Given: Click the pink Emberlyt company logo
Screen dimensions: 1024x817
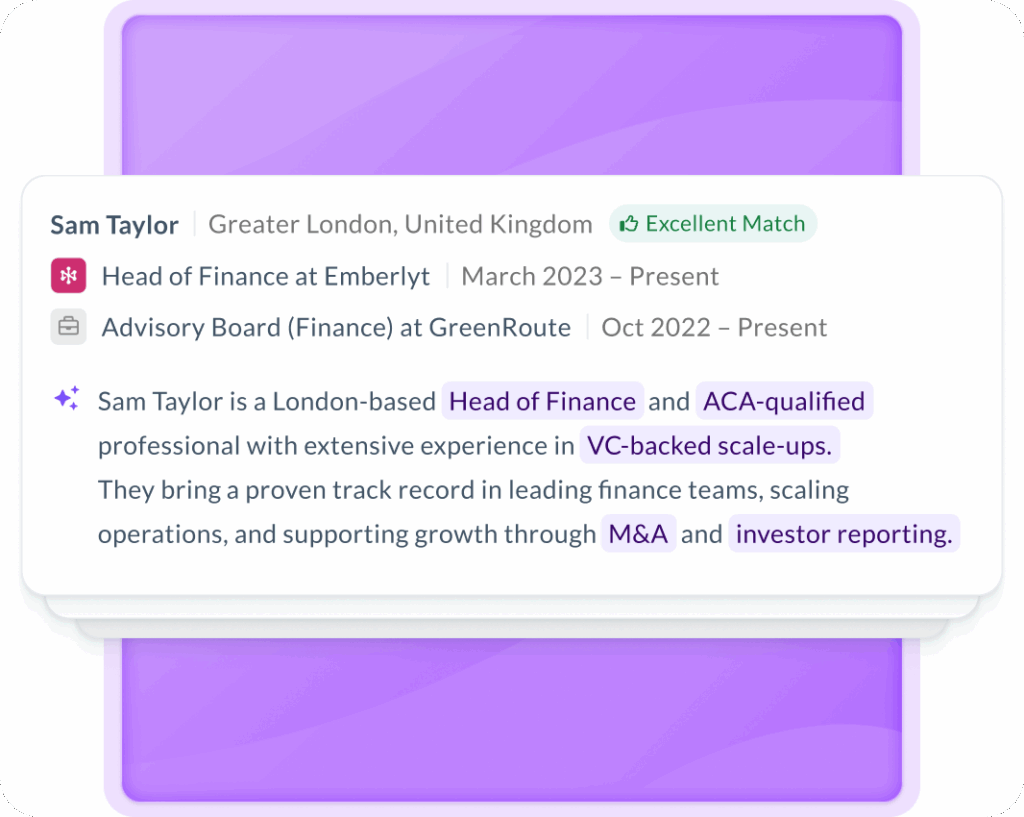Looking at the screenshot, I should (x=68, y=276).
